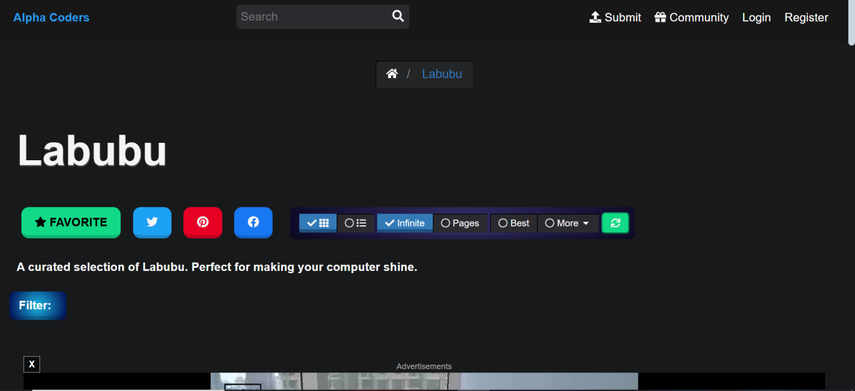Close the advertisement with X
The height and width of the screenshot is (391, 855).
[32, 364]
